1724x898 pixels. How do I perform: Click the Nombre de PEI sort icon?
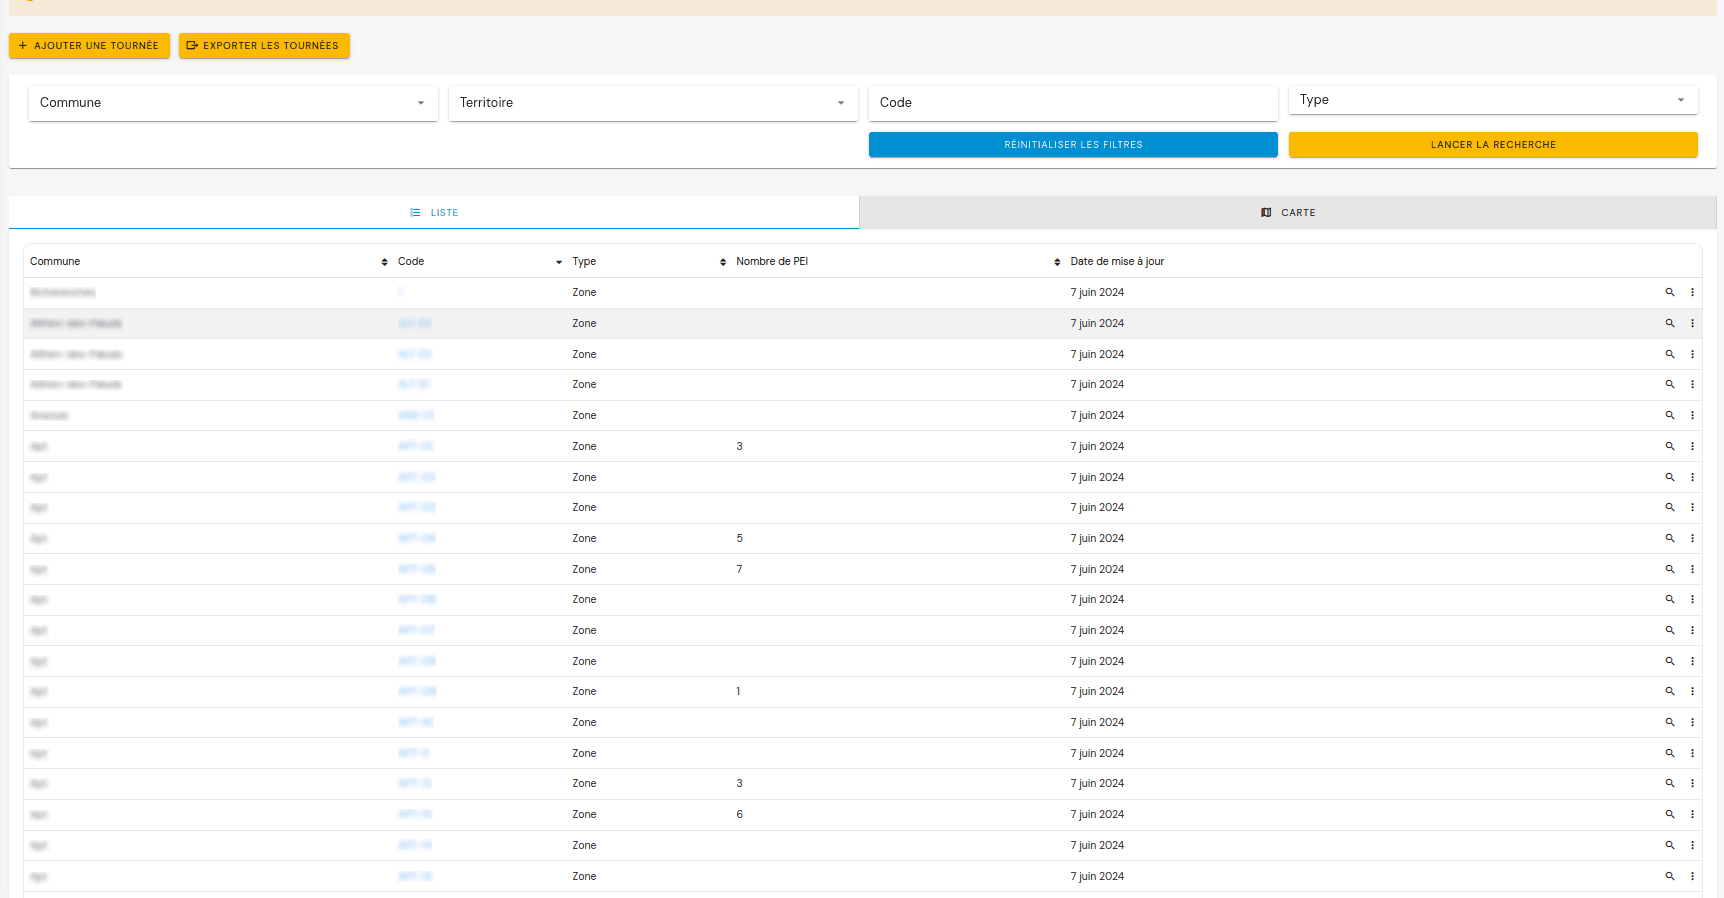[1057, 262]
